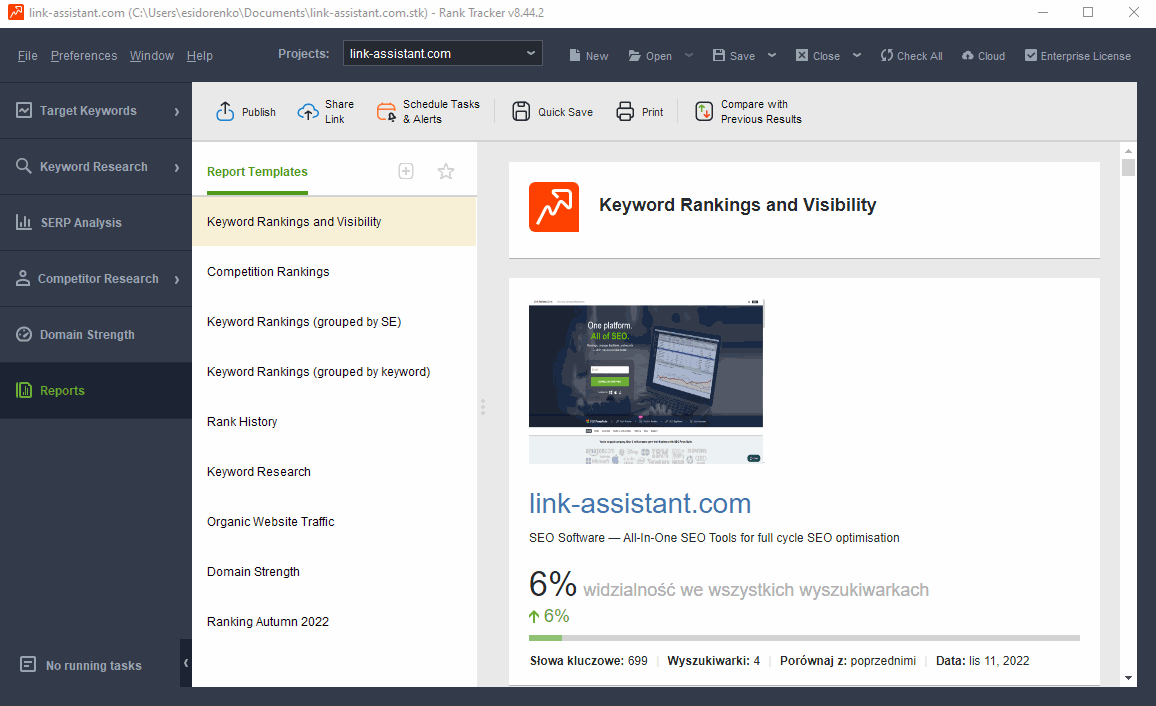Open the Window menu
This screenshot has width=1156, height=706.
[x=152, y=55]
